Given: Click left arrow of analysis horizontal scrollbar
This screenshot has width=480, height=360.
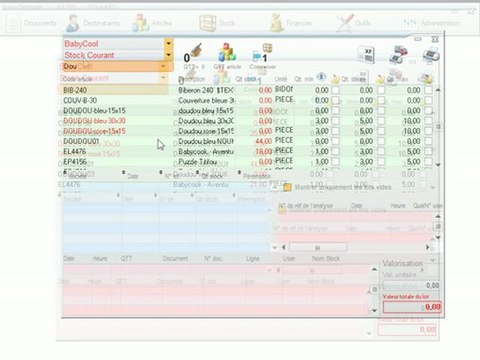Looking at the screenshot, I should pyautogui.click(x=284, y=247).
